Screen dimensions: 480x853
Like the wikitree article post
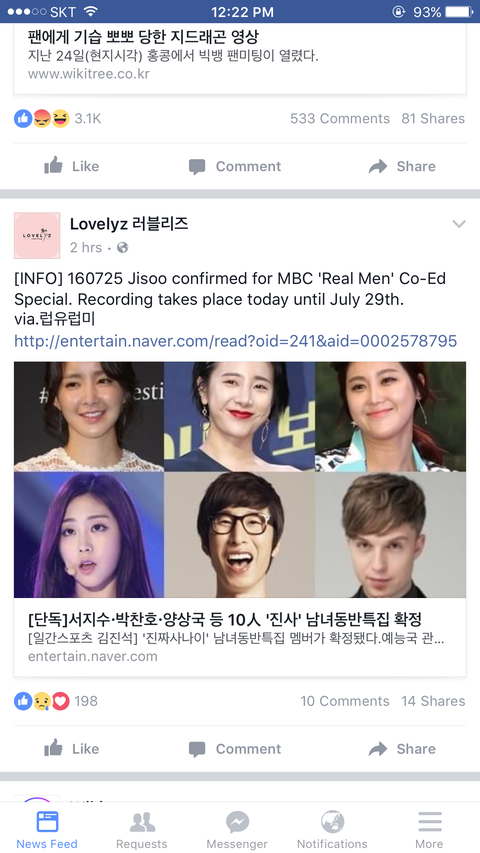(x=71, y=166)
